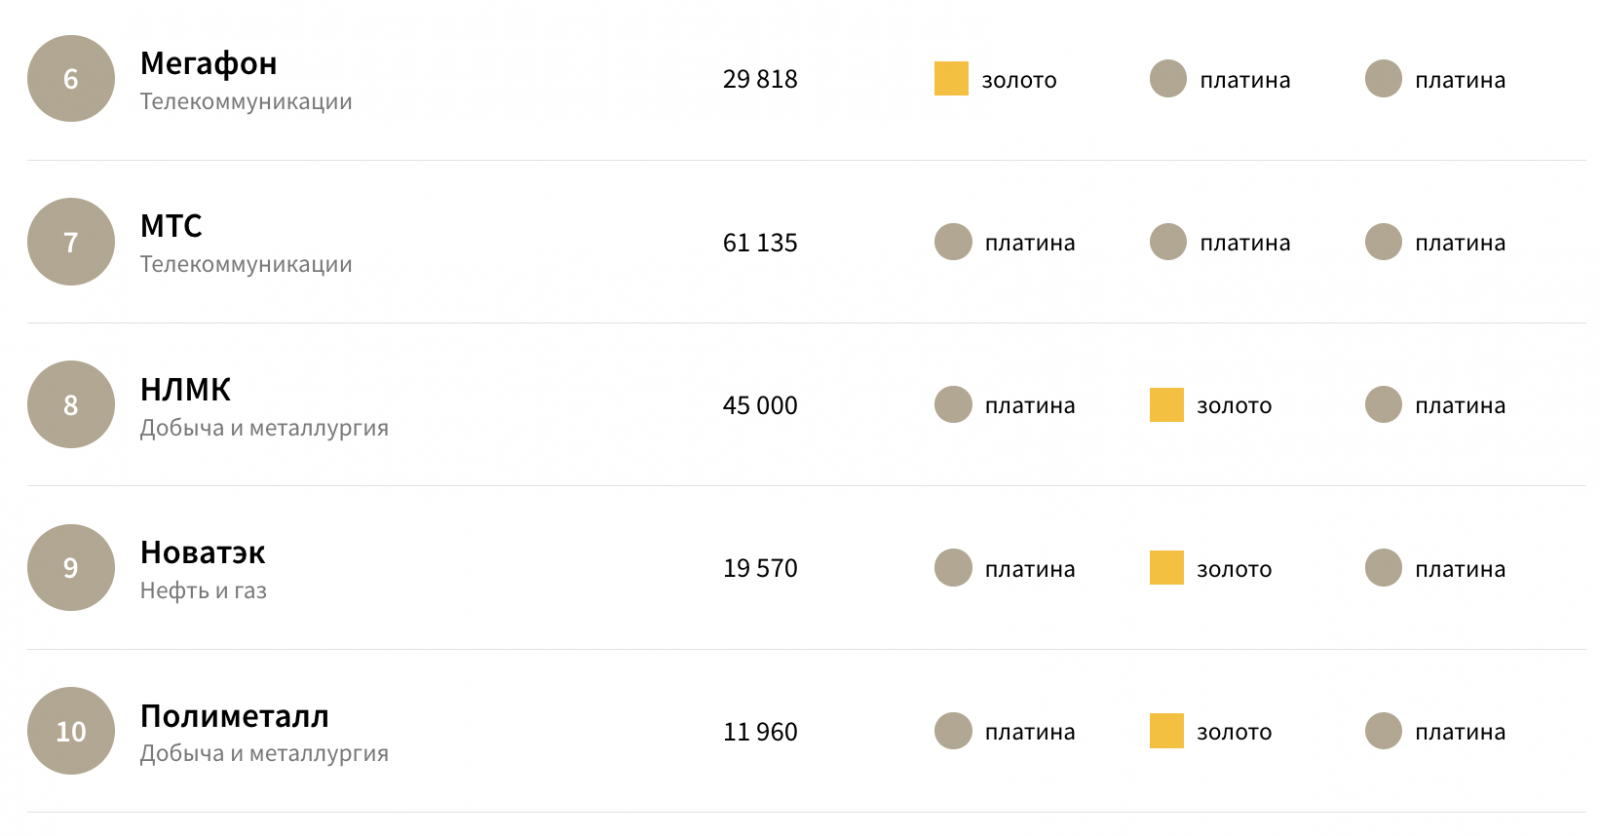1600x836 pixels.
Task: Click НЛМК's yellow золото square icon
Action: [x=1166, y=405]
